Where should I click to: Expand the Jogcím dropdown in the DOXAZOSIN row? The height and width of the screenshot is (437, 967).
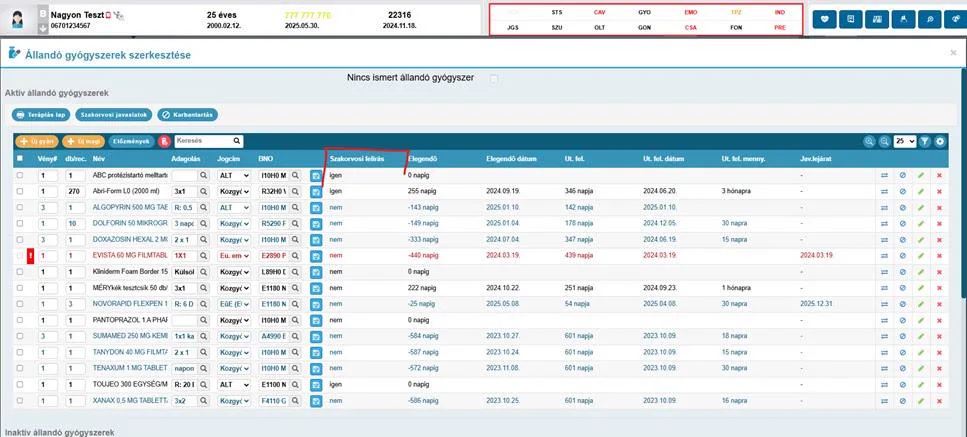pos(234,240)
